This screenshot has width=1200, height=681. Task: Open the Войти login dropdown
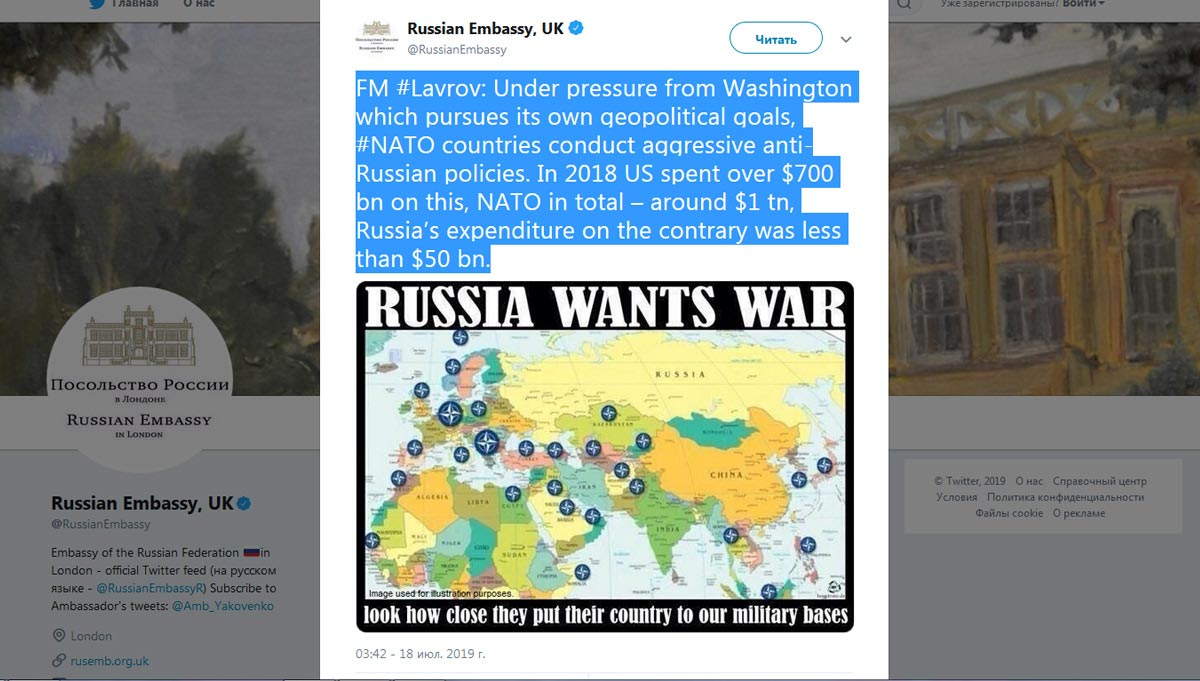pos(1083,4)
